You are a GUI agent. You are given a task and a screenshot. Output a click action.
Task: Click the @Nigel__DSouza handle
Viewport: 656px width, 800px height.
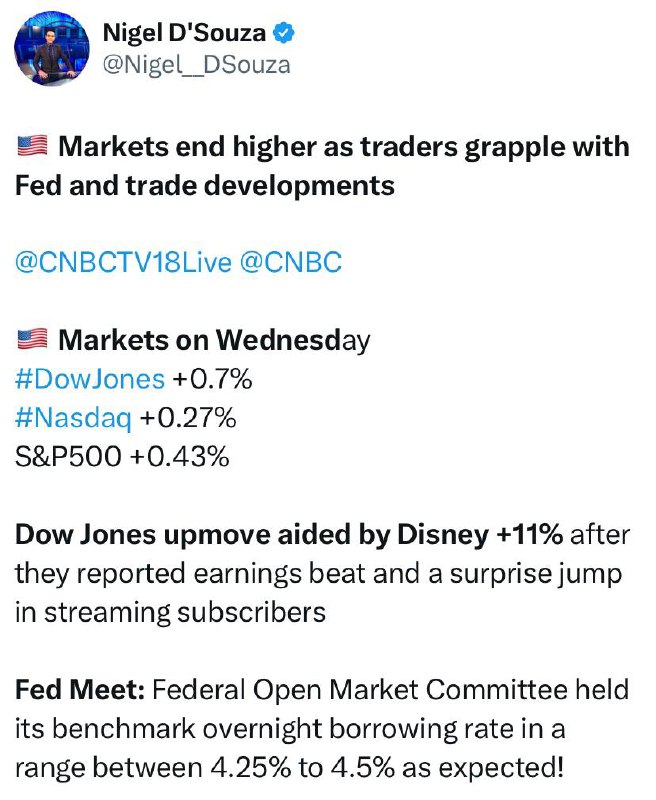point(196,65)
